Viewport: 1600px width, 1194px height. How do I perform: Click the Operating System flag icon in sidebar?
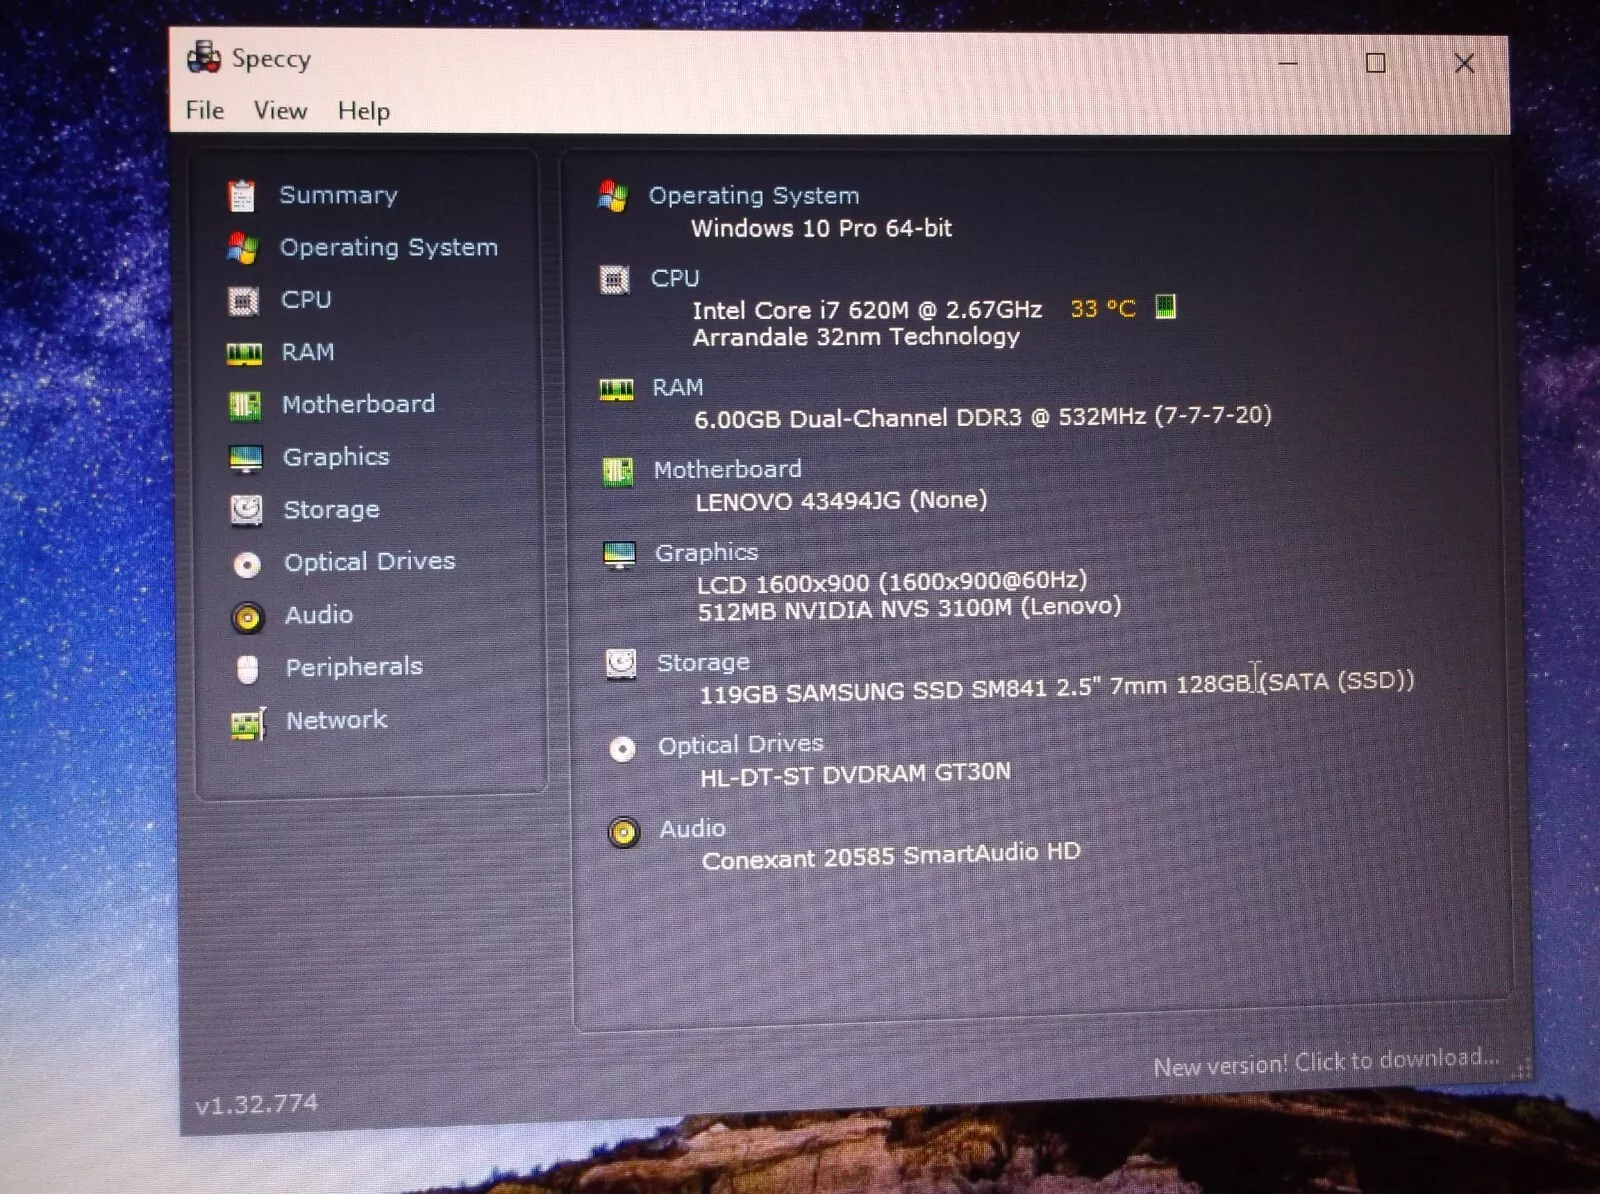(243, 248)
